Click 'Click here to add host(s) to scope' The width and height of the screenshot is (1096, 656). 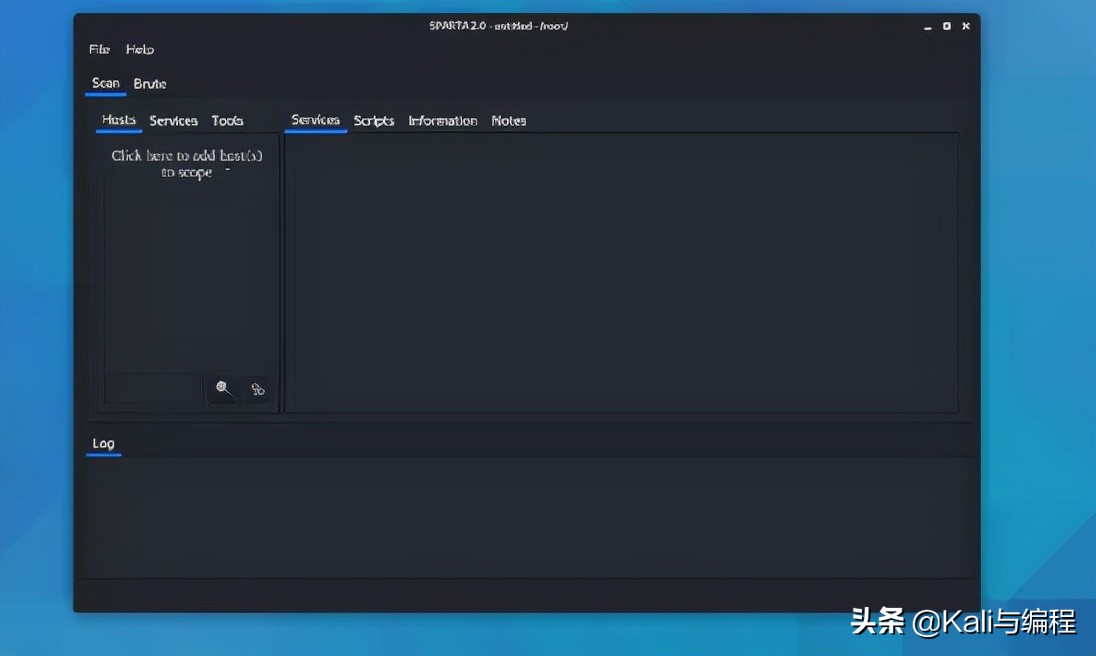tap(187, 163)
